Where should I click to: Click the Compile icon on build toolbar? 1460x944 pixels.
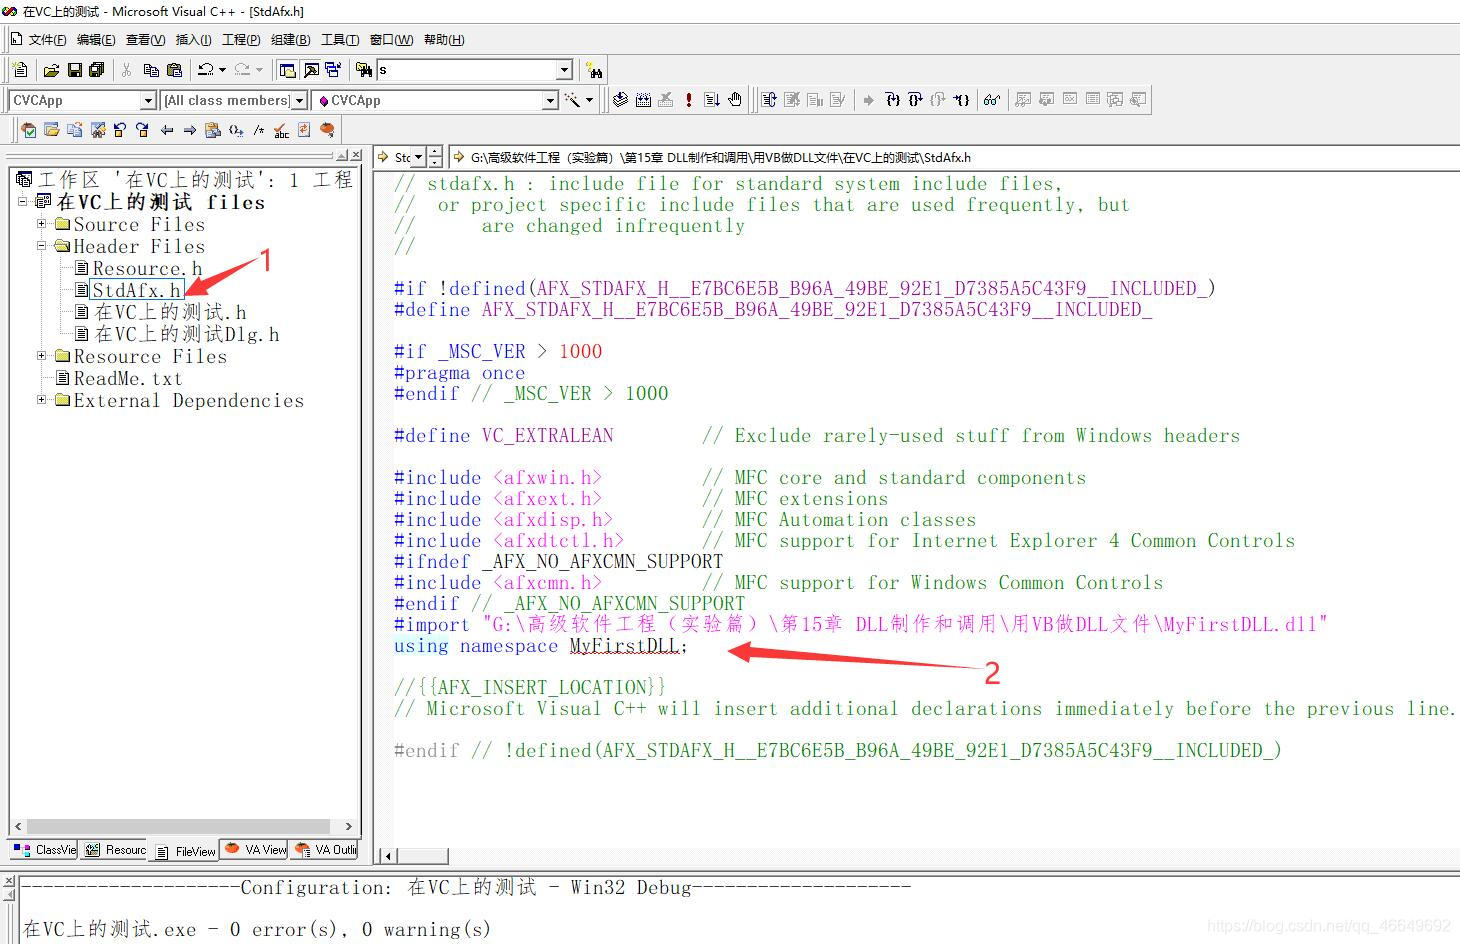(620, 100)
